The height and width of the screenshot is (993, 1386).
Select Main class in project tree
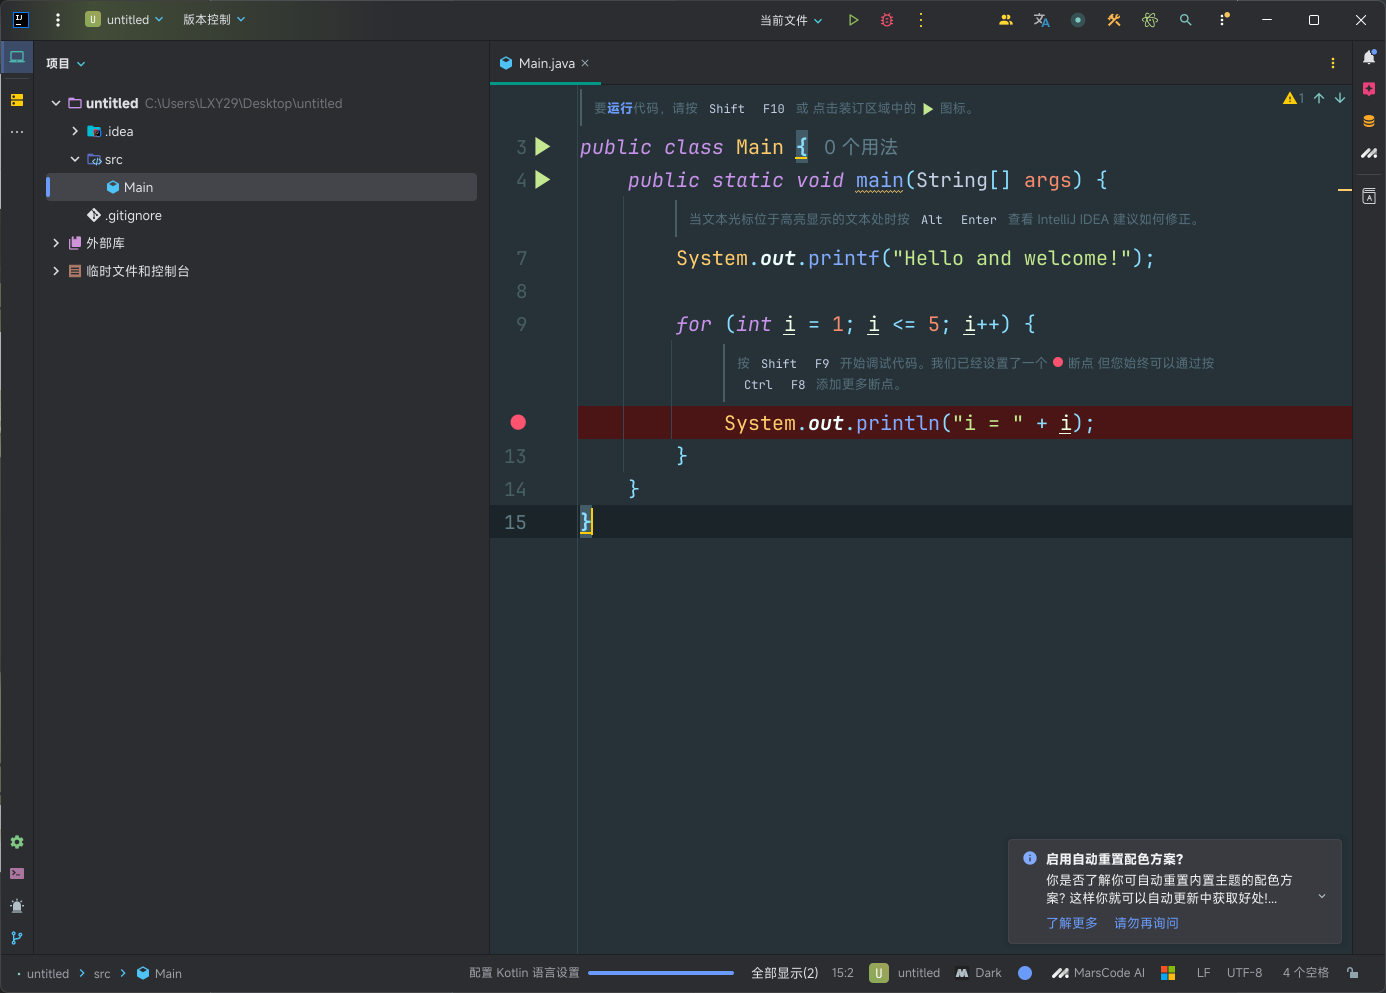tap(262, 187)
